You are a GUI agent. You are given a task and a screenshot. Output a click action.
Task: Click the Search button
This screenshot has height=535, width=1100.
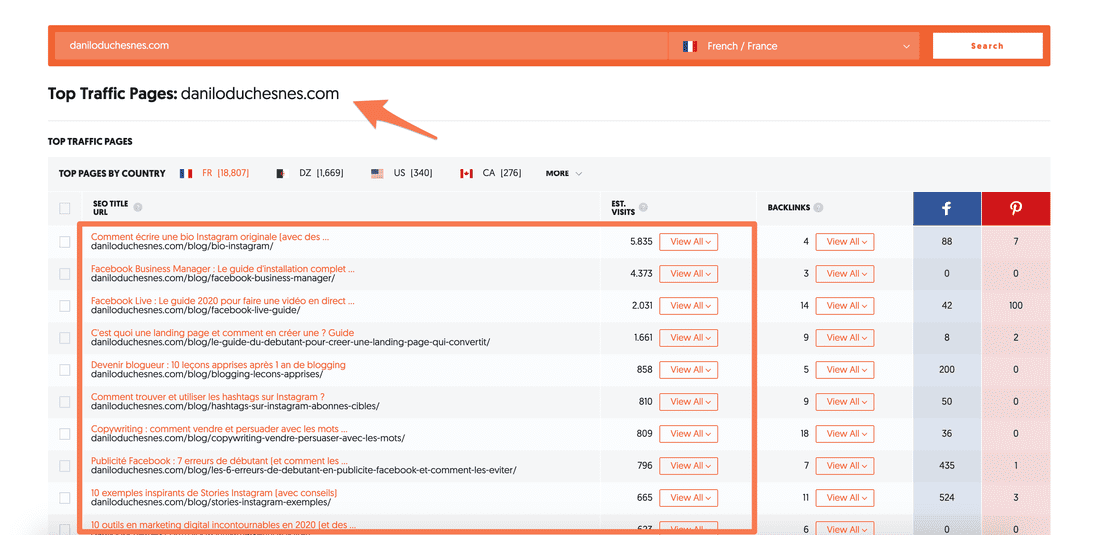[x=987, y=46]
